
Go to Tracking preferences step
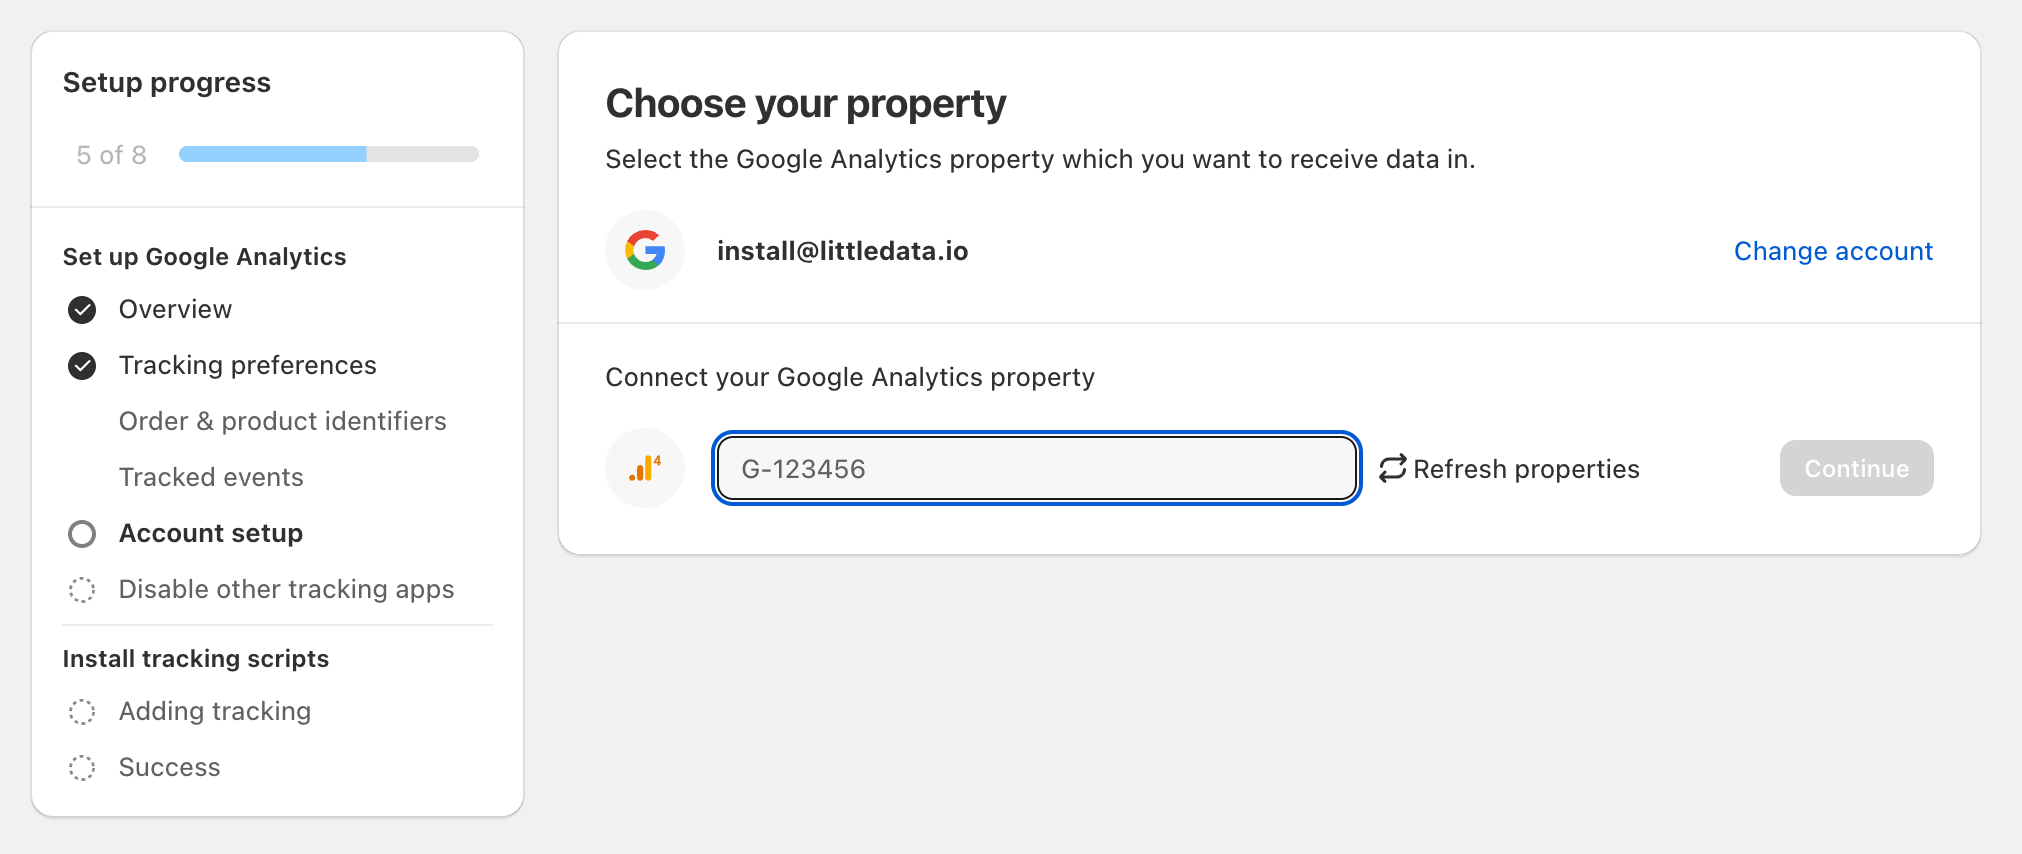coord(247,366)
